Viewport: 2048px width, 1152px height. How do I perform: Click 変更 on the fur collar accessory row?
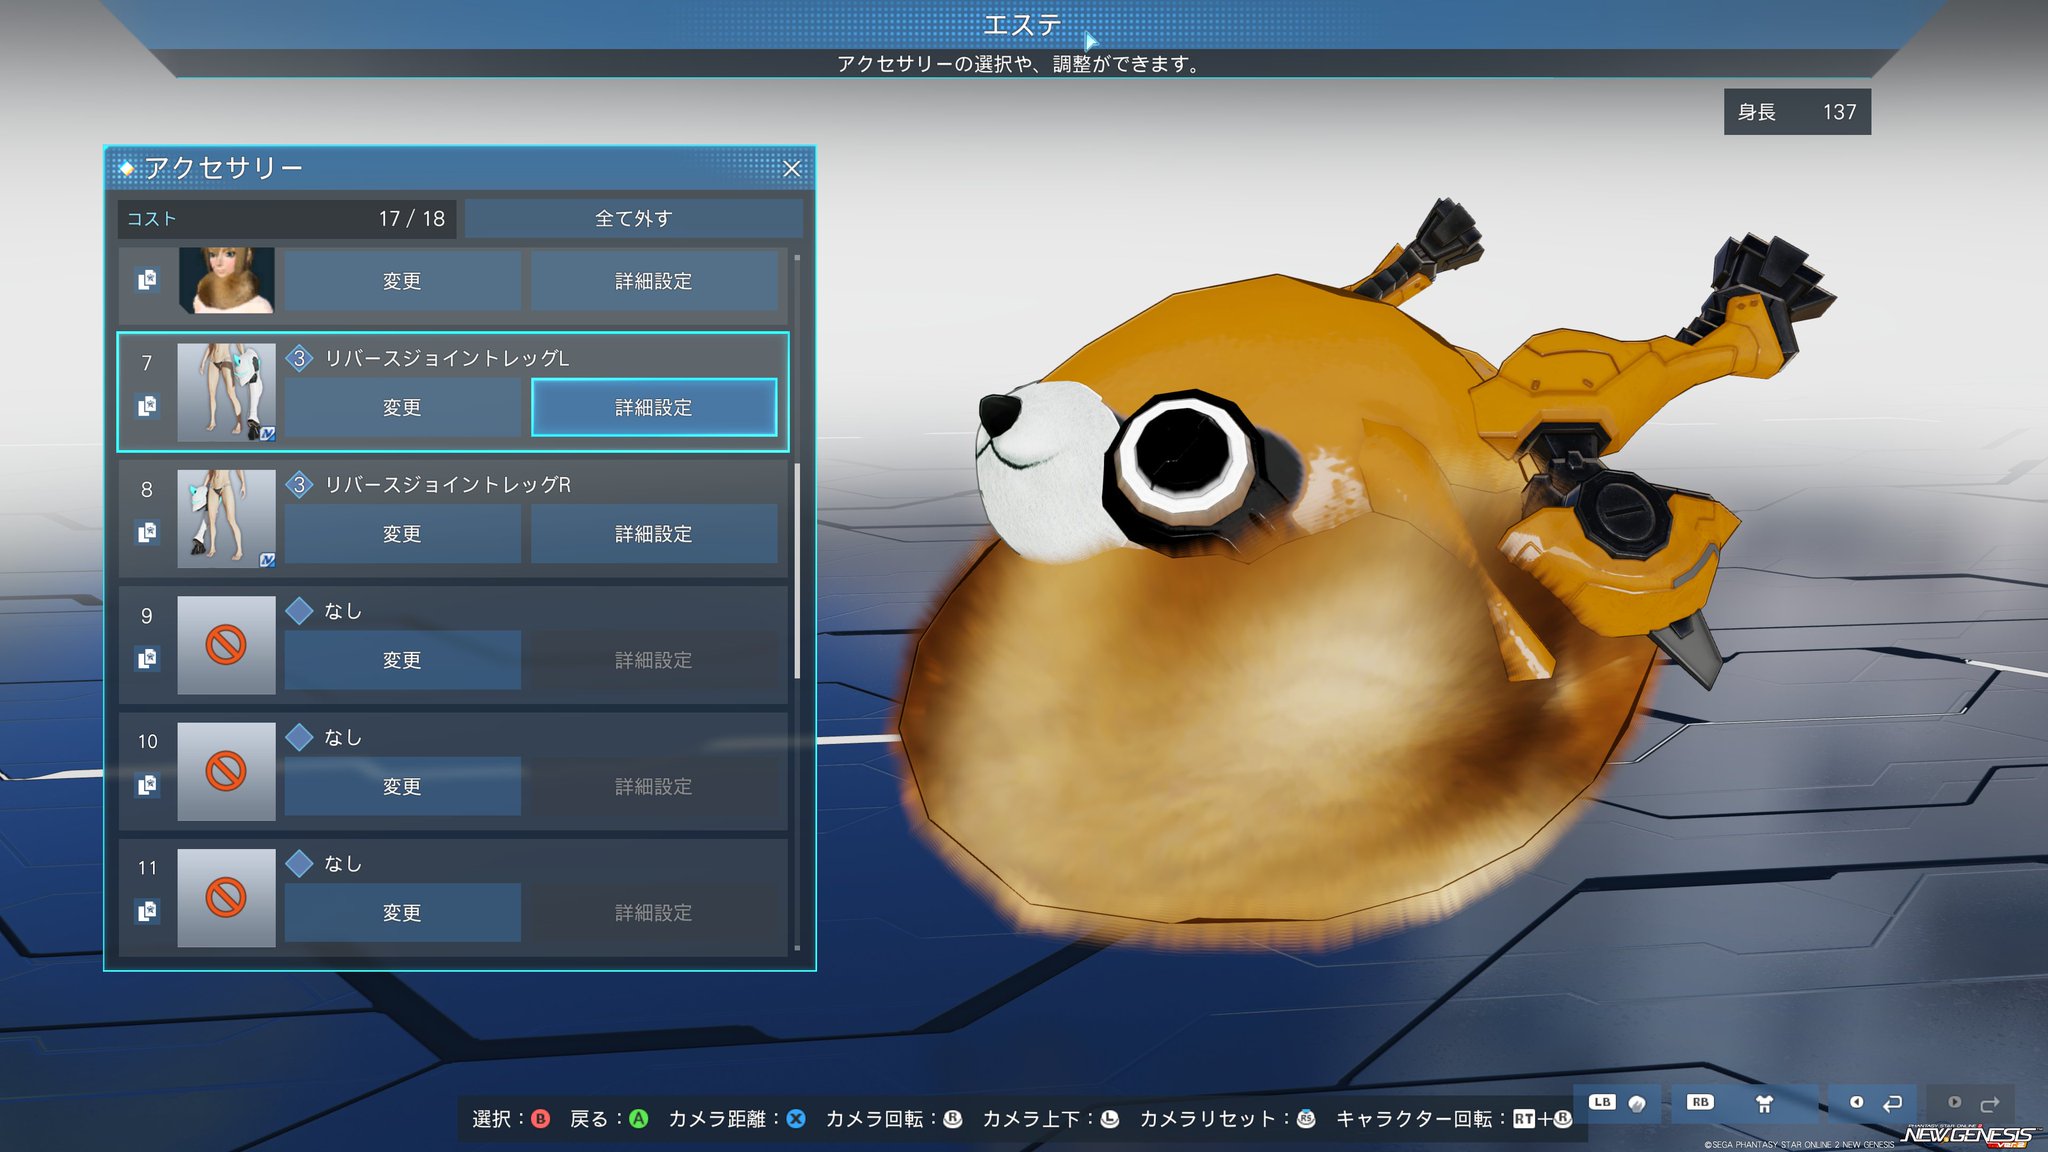402,281
